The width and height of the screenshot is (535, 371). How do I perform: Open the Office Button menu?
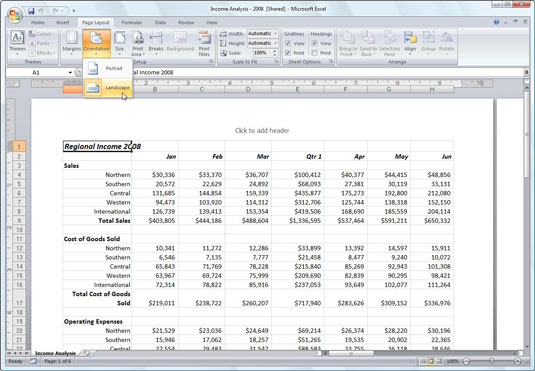coord(15,15)
